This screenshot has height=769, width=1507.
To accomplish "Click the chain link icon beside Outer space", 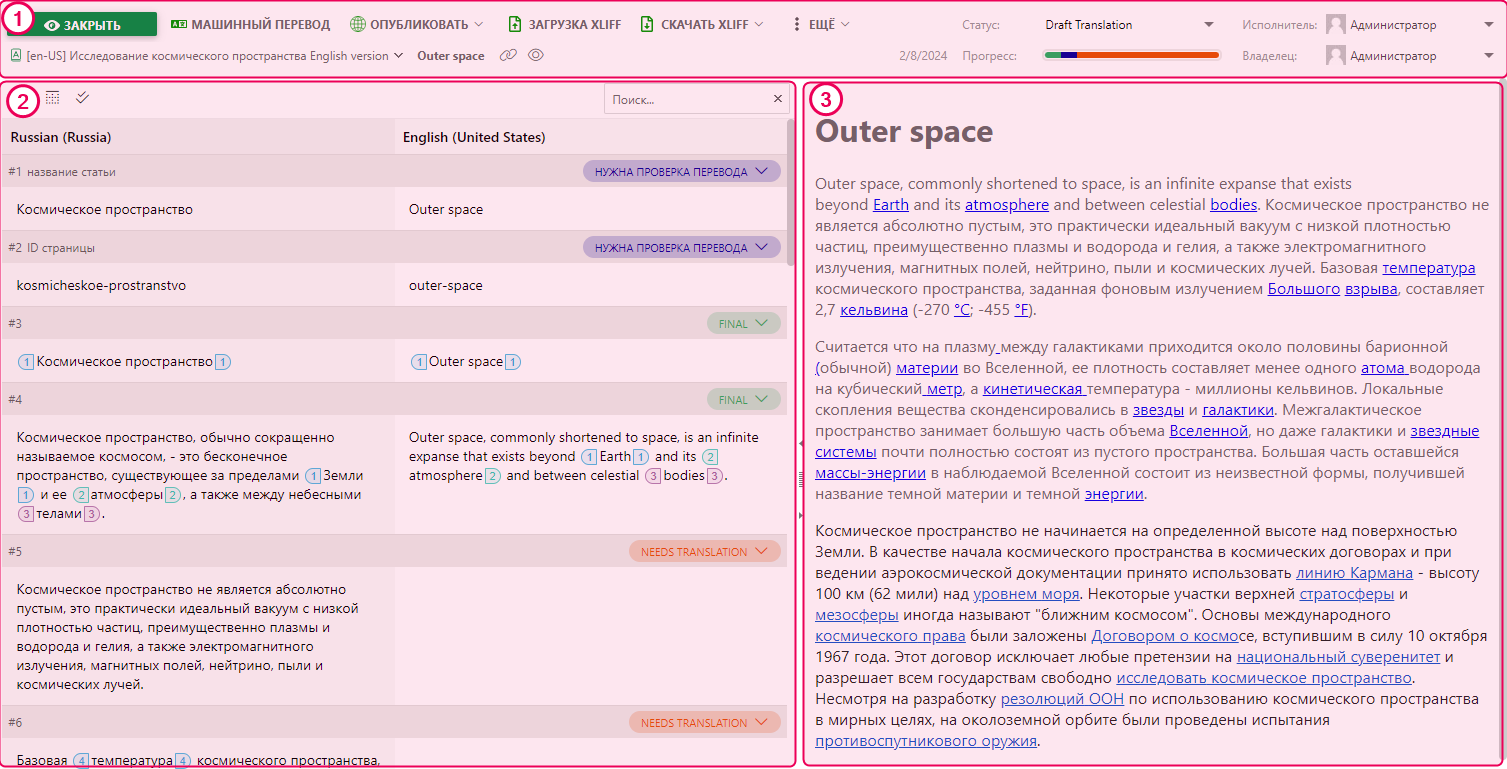I will (x=508, y=56).
